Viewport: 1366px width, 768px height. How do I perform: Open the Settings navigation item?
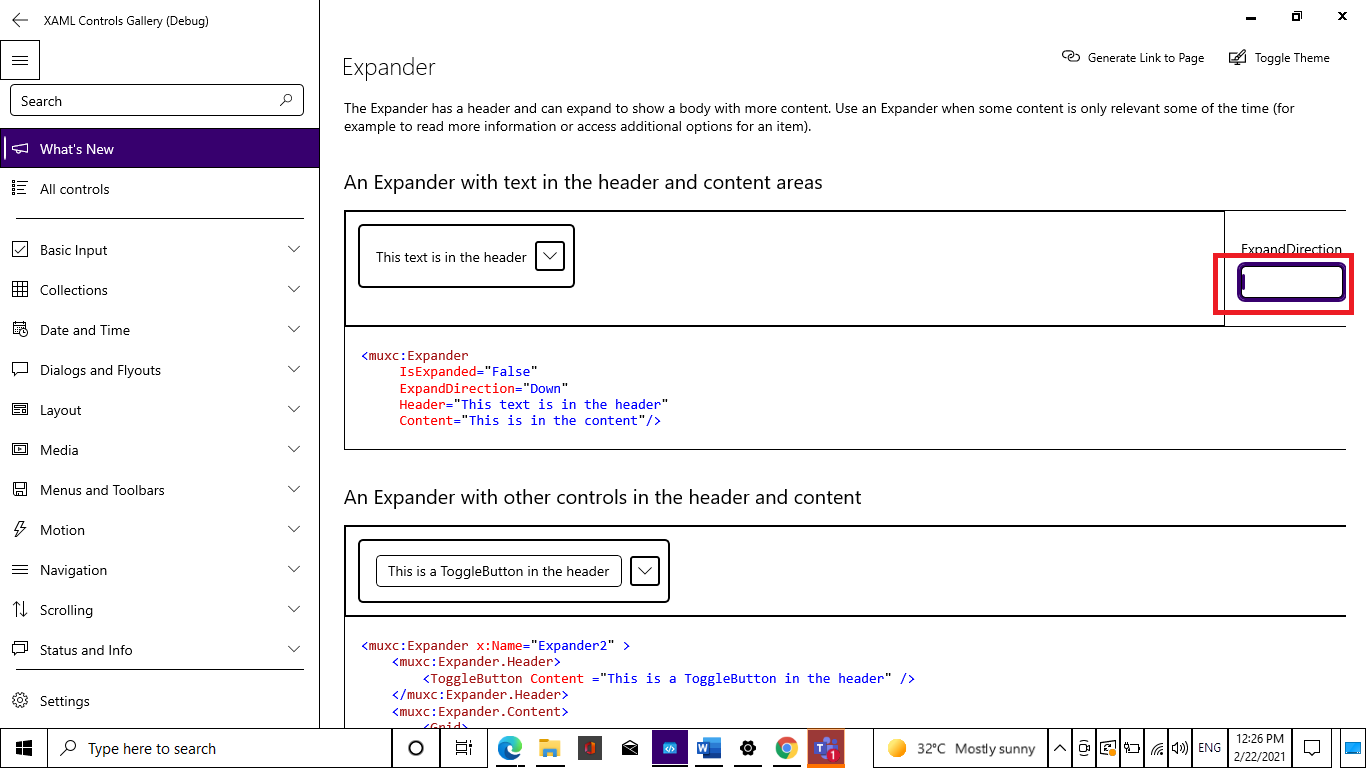[x=160, y=701]
